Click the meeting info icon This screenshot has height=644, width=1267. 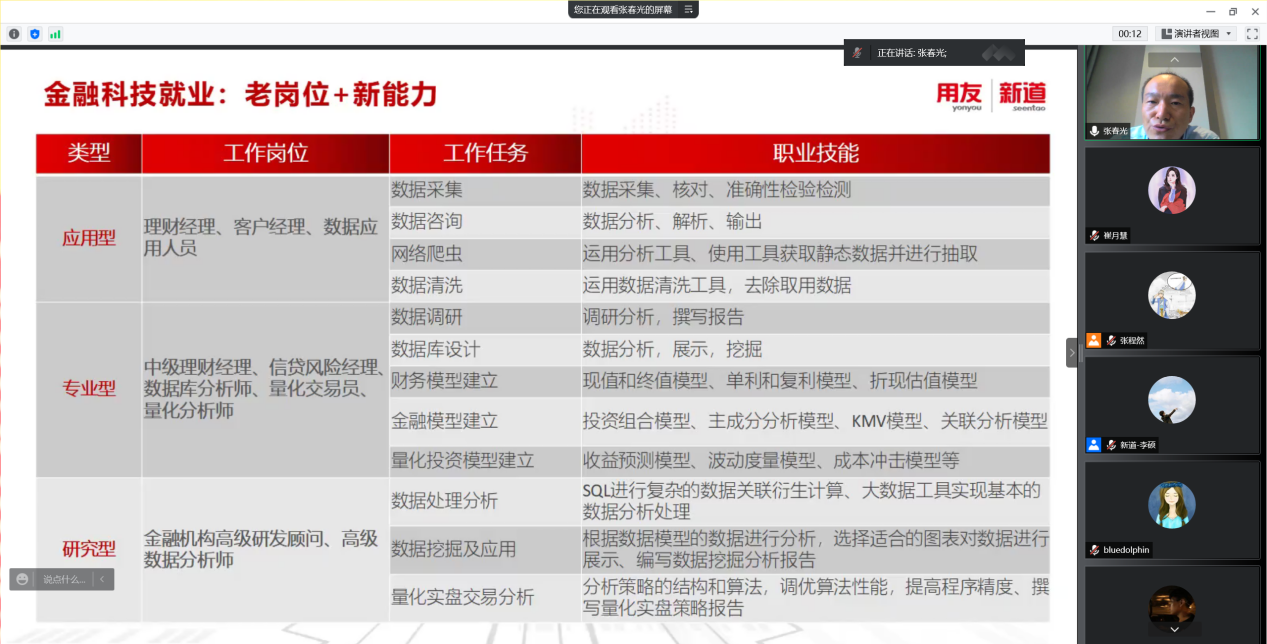tap(14, 34)
